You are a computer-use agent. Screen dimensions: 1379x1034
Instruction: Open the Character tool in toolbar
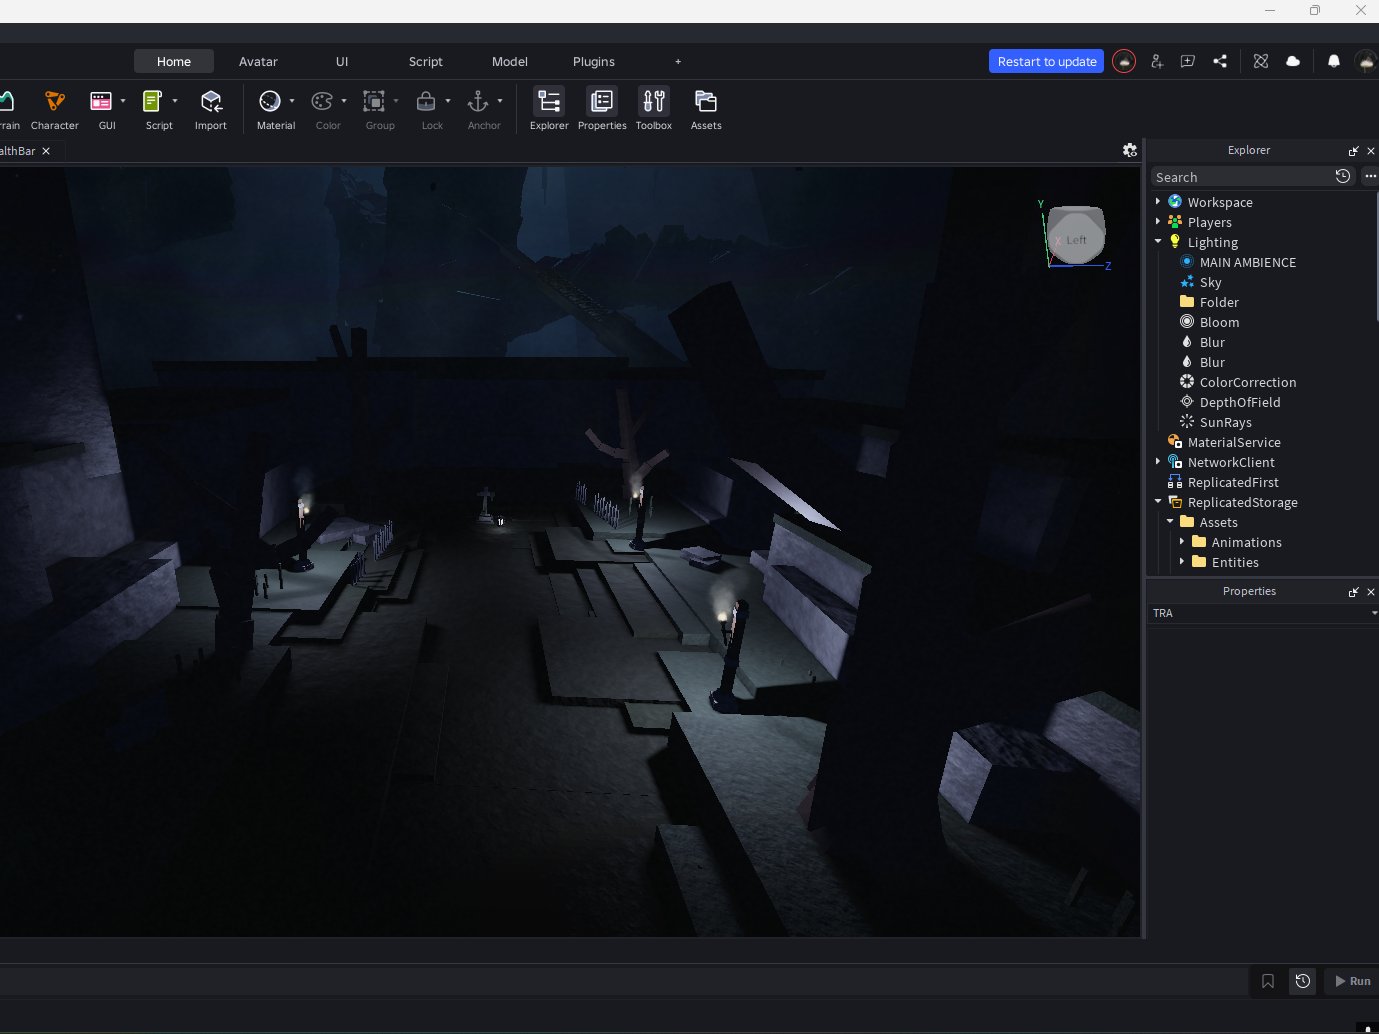point(55,109)
